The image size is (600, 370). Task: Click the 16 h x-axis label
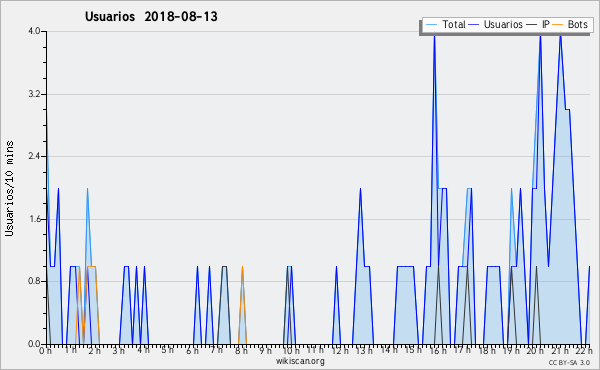point(438,350)
